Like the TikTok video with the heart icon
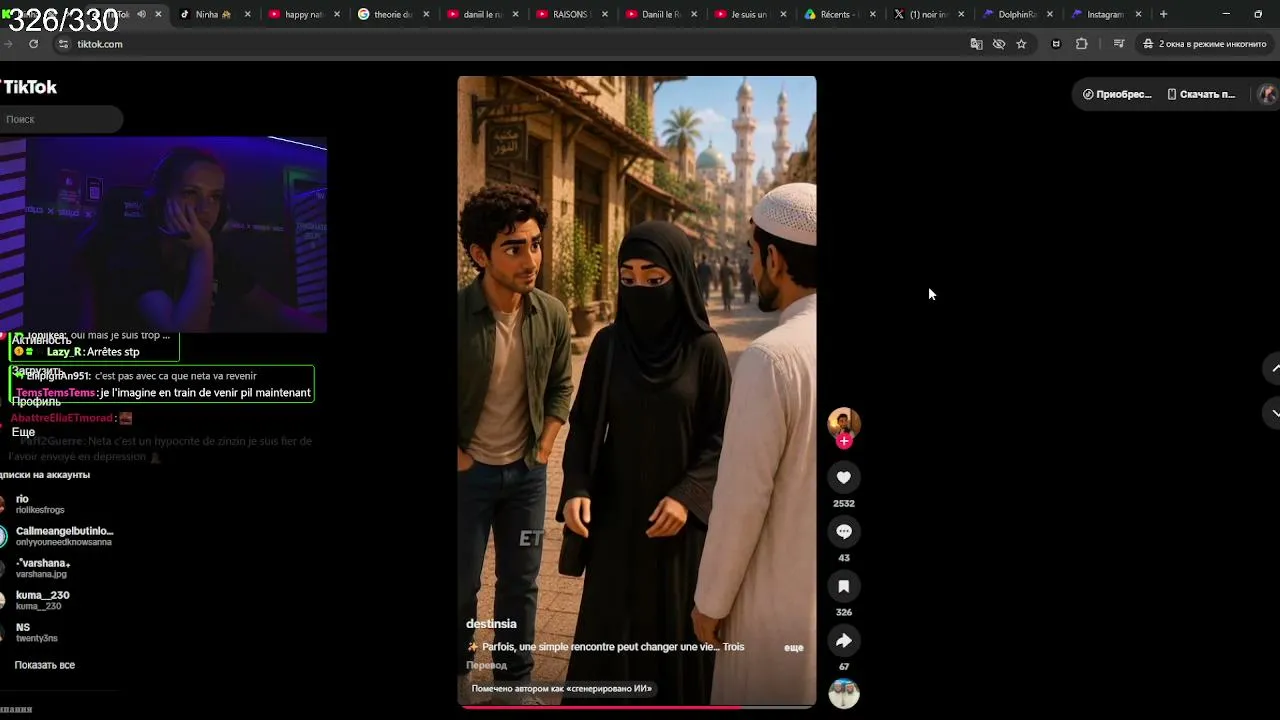Screen dimensions: 1280x720 844,477
